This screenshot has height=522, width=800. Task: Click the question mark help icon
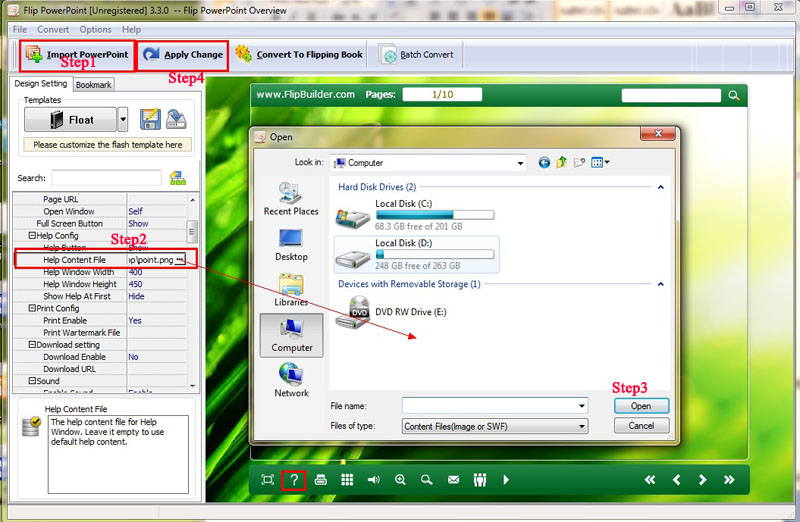(x=294, y=480)
